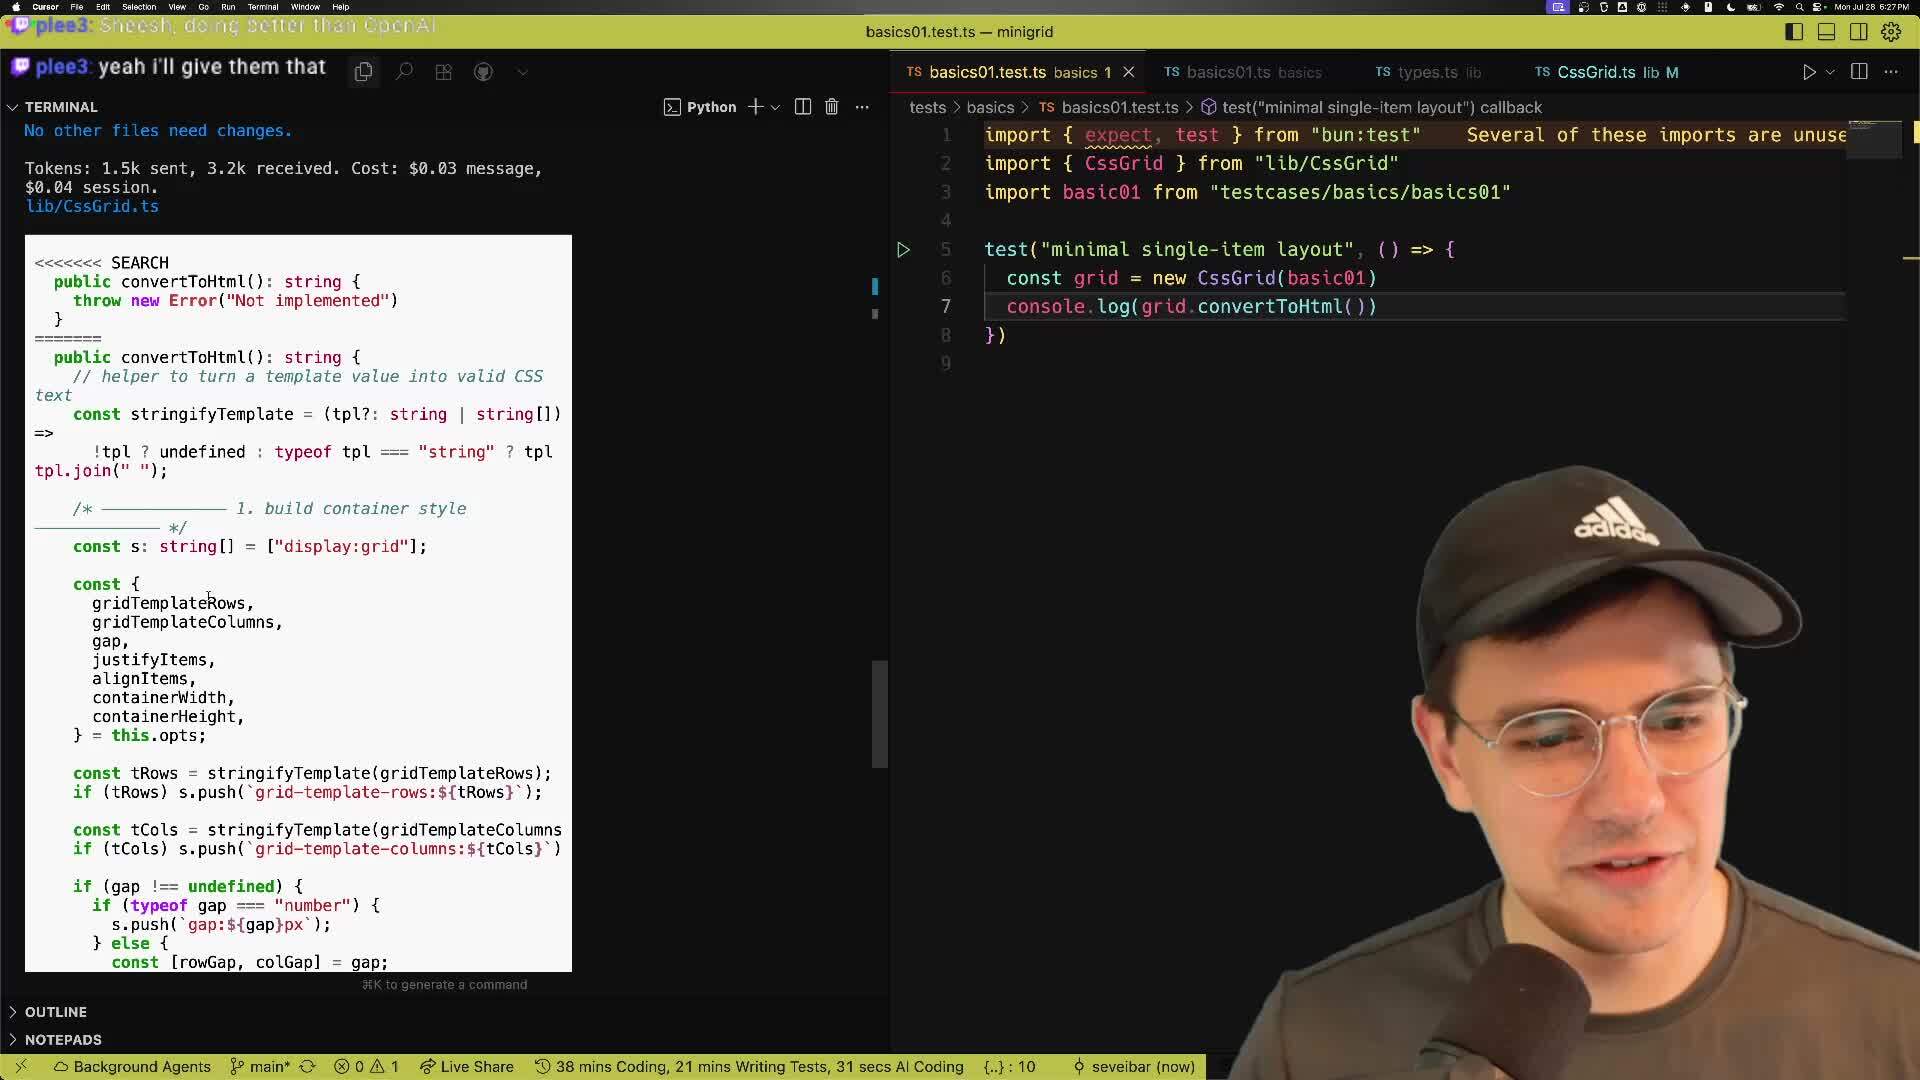Toggle Focus (moon) menu bar icon

coord(1731,7)
